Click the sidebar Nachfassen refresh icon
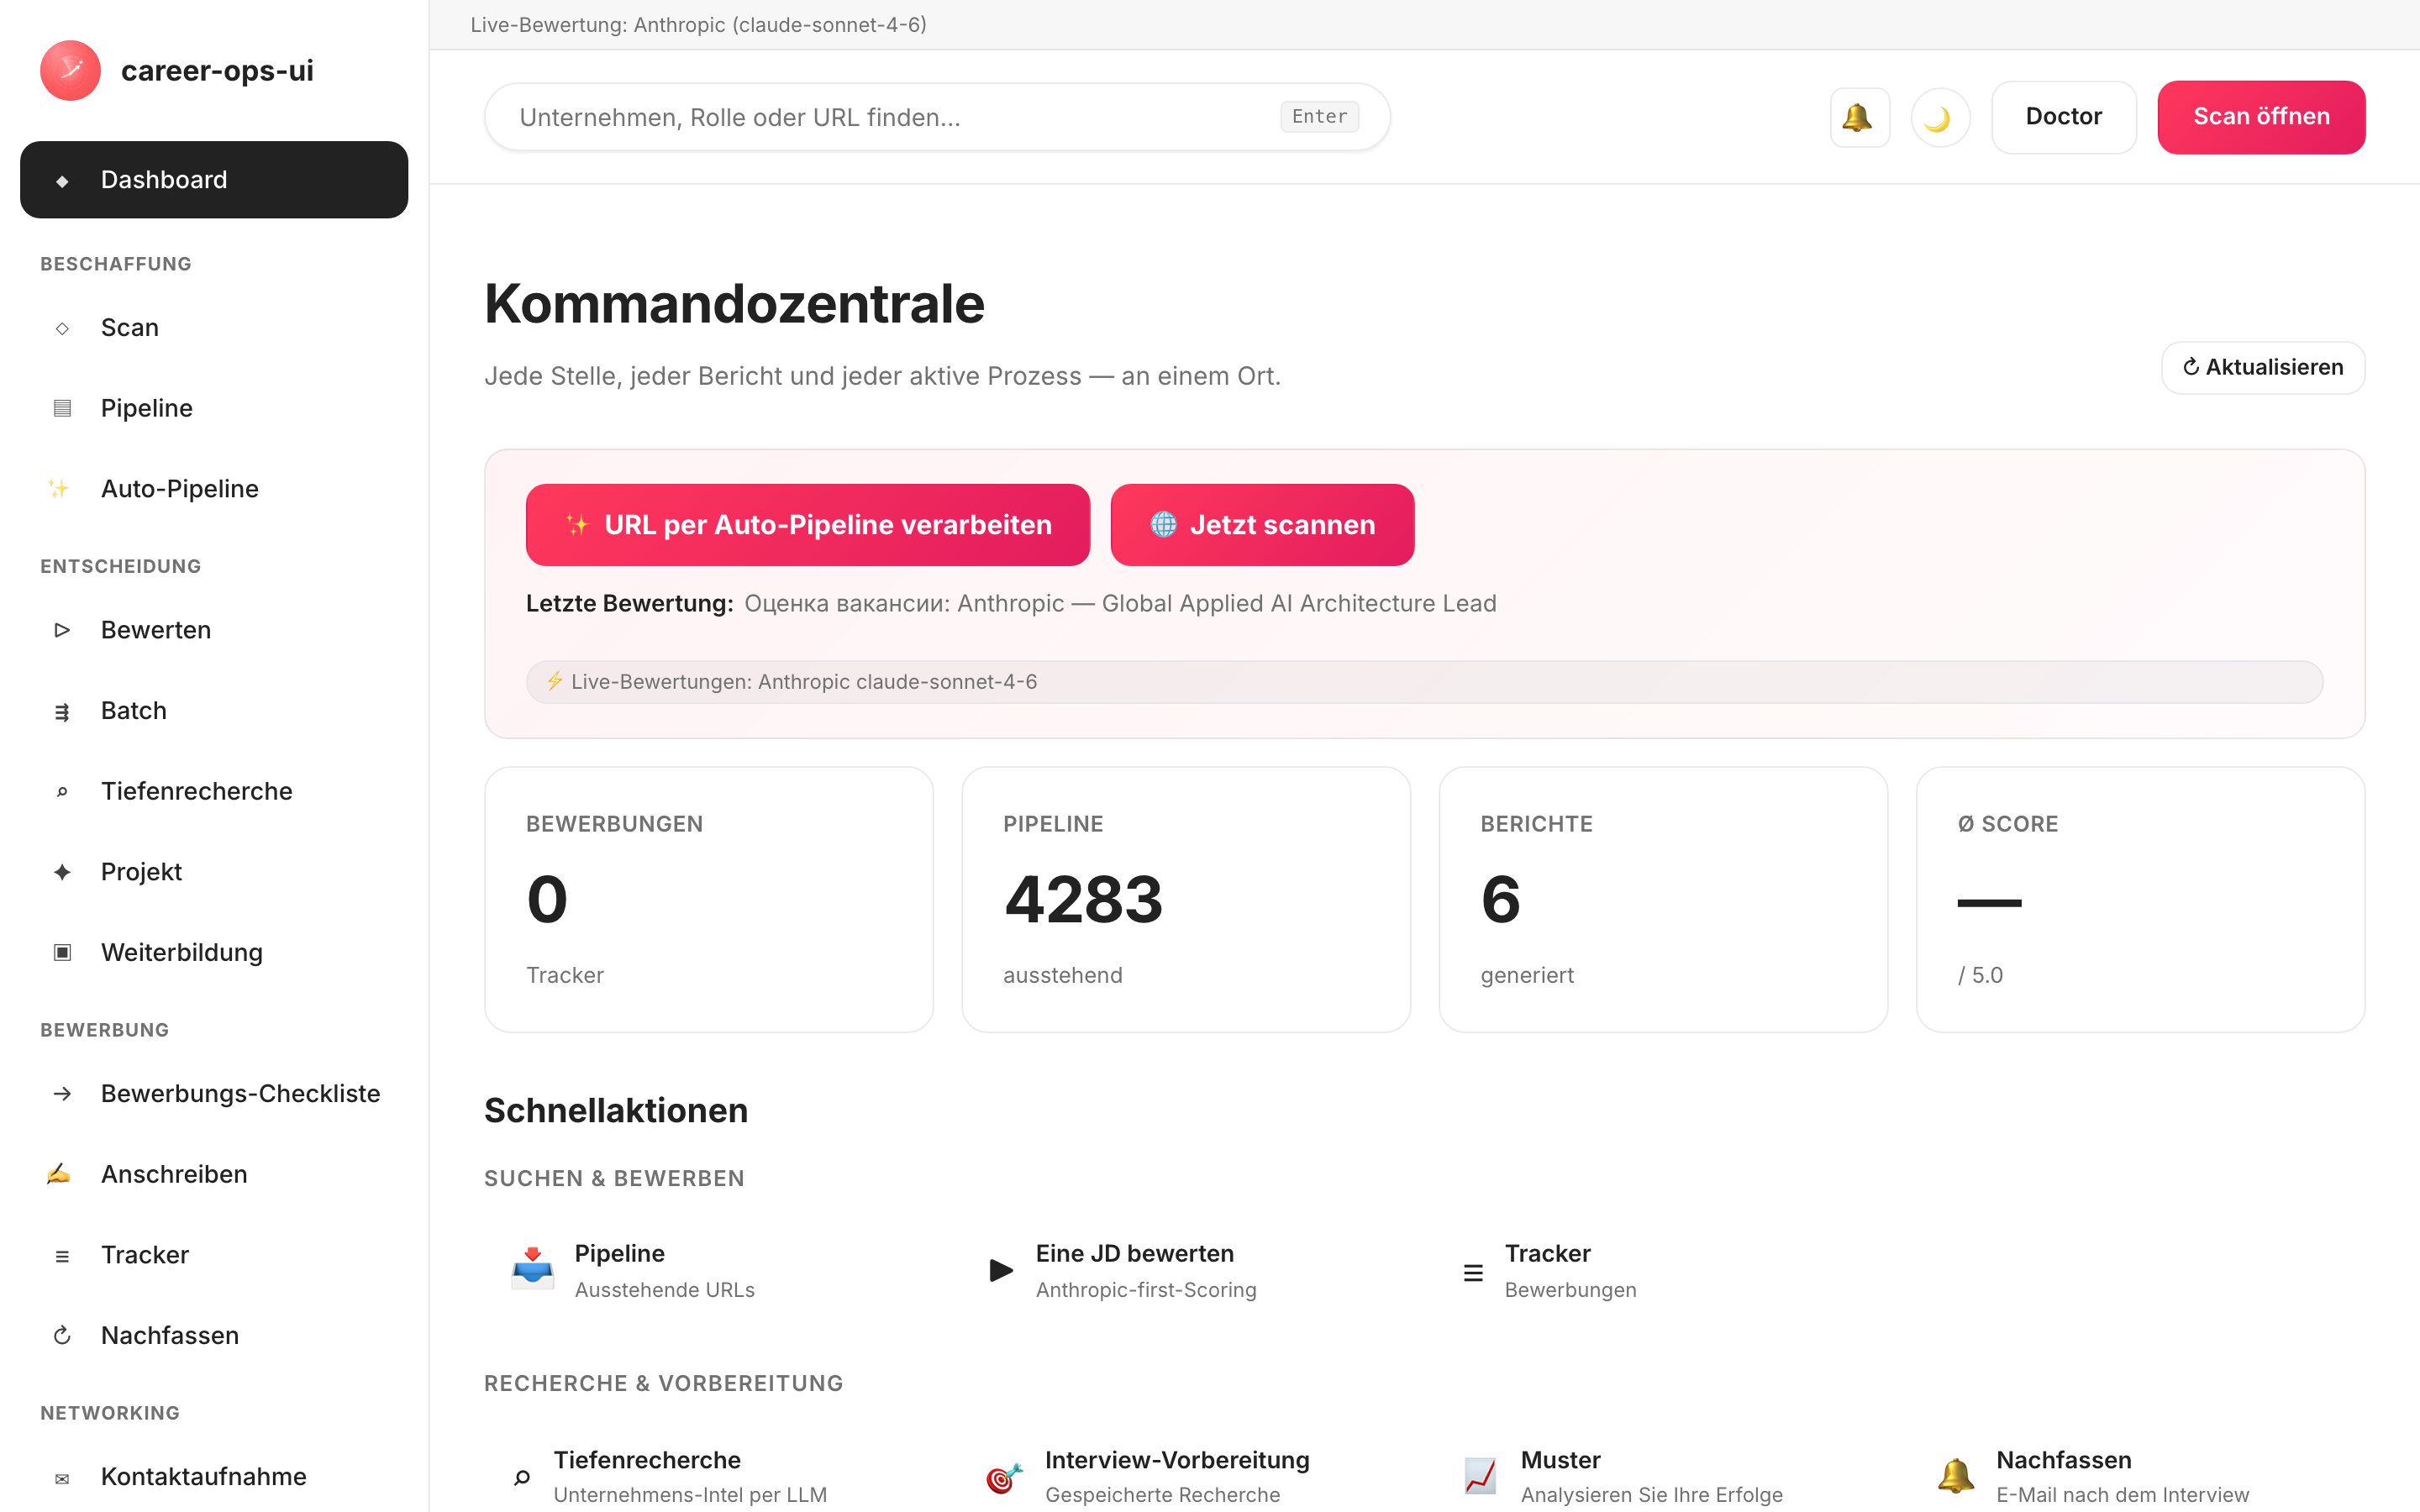This screenshot has width=2420, height=1512. (x=62, y=1336)
